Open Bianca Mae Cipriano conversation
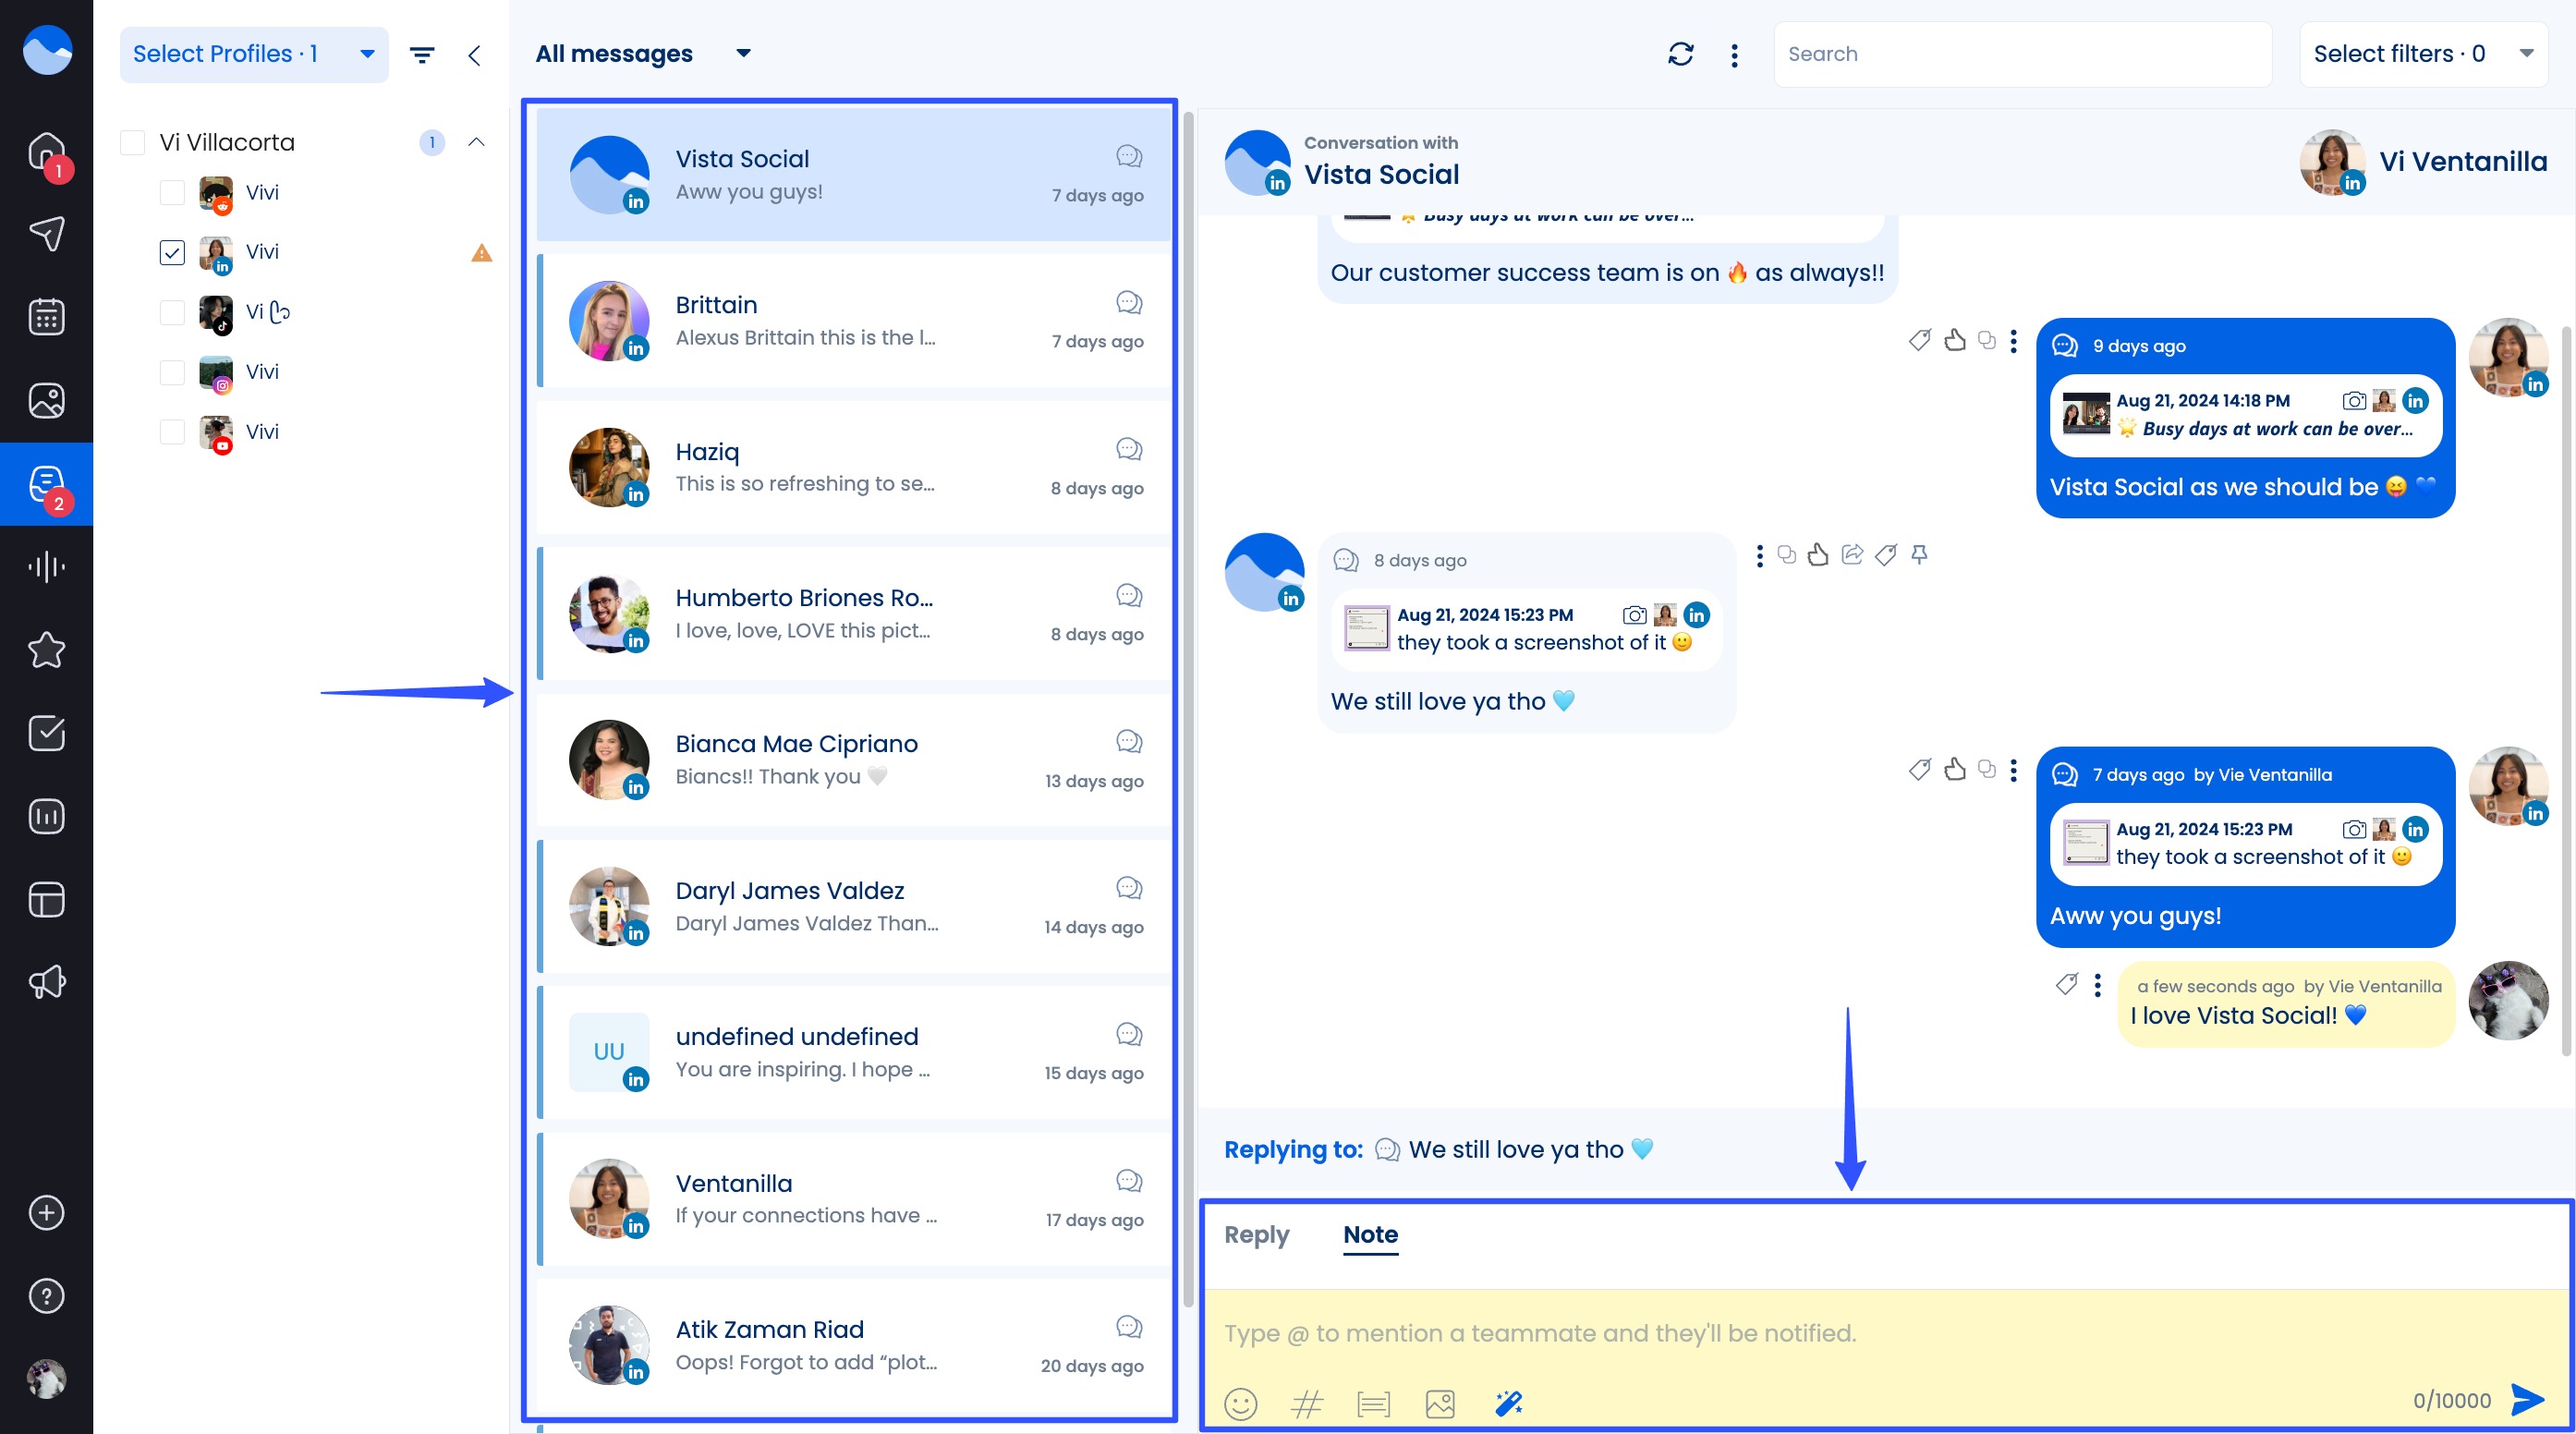The image size is (2576, 1434). tap(855, 759)
